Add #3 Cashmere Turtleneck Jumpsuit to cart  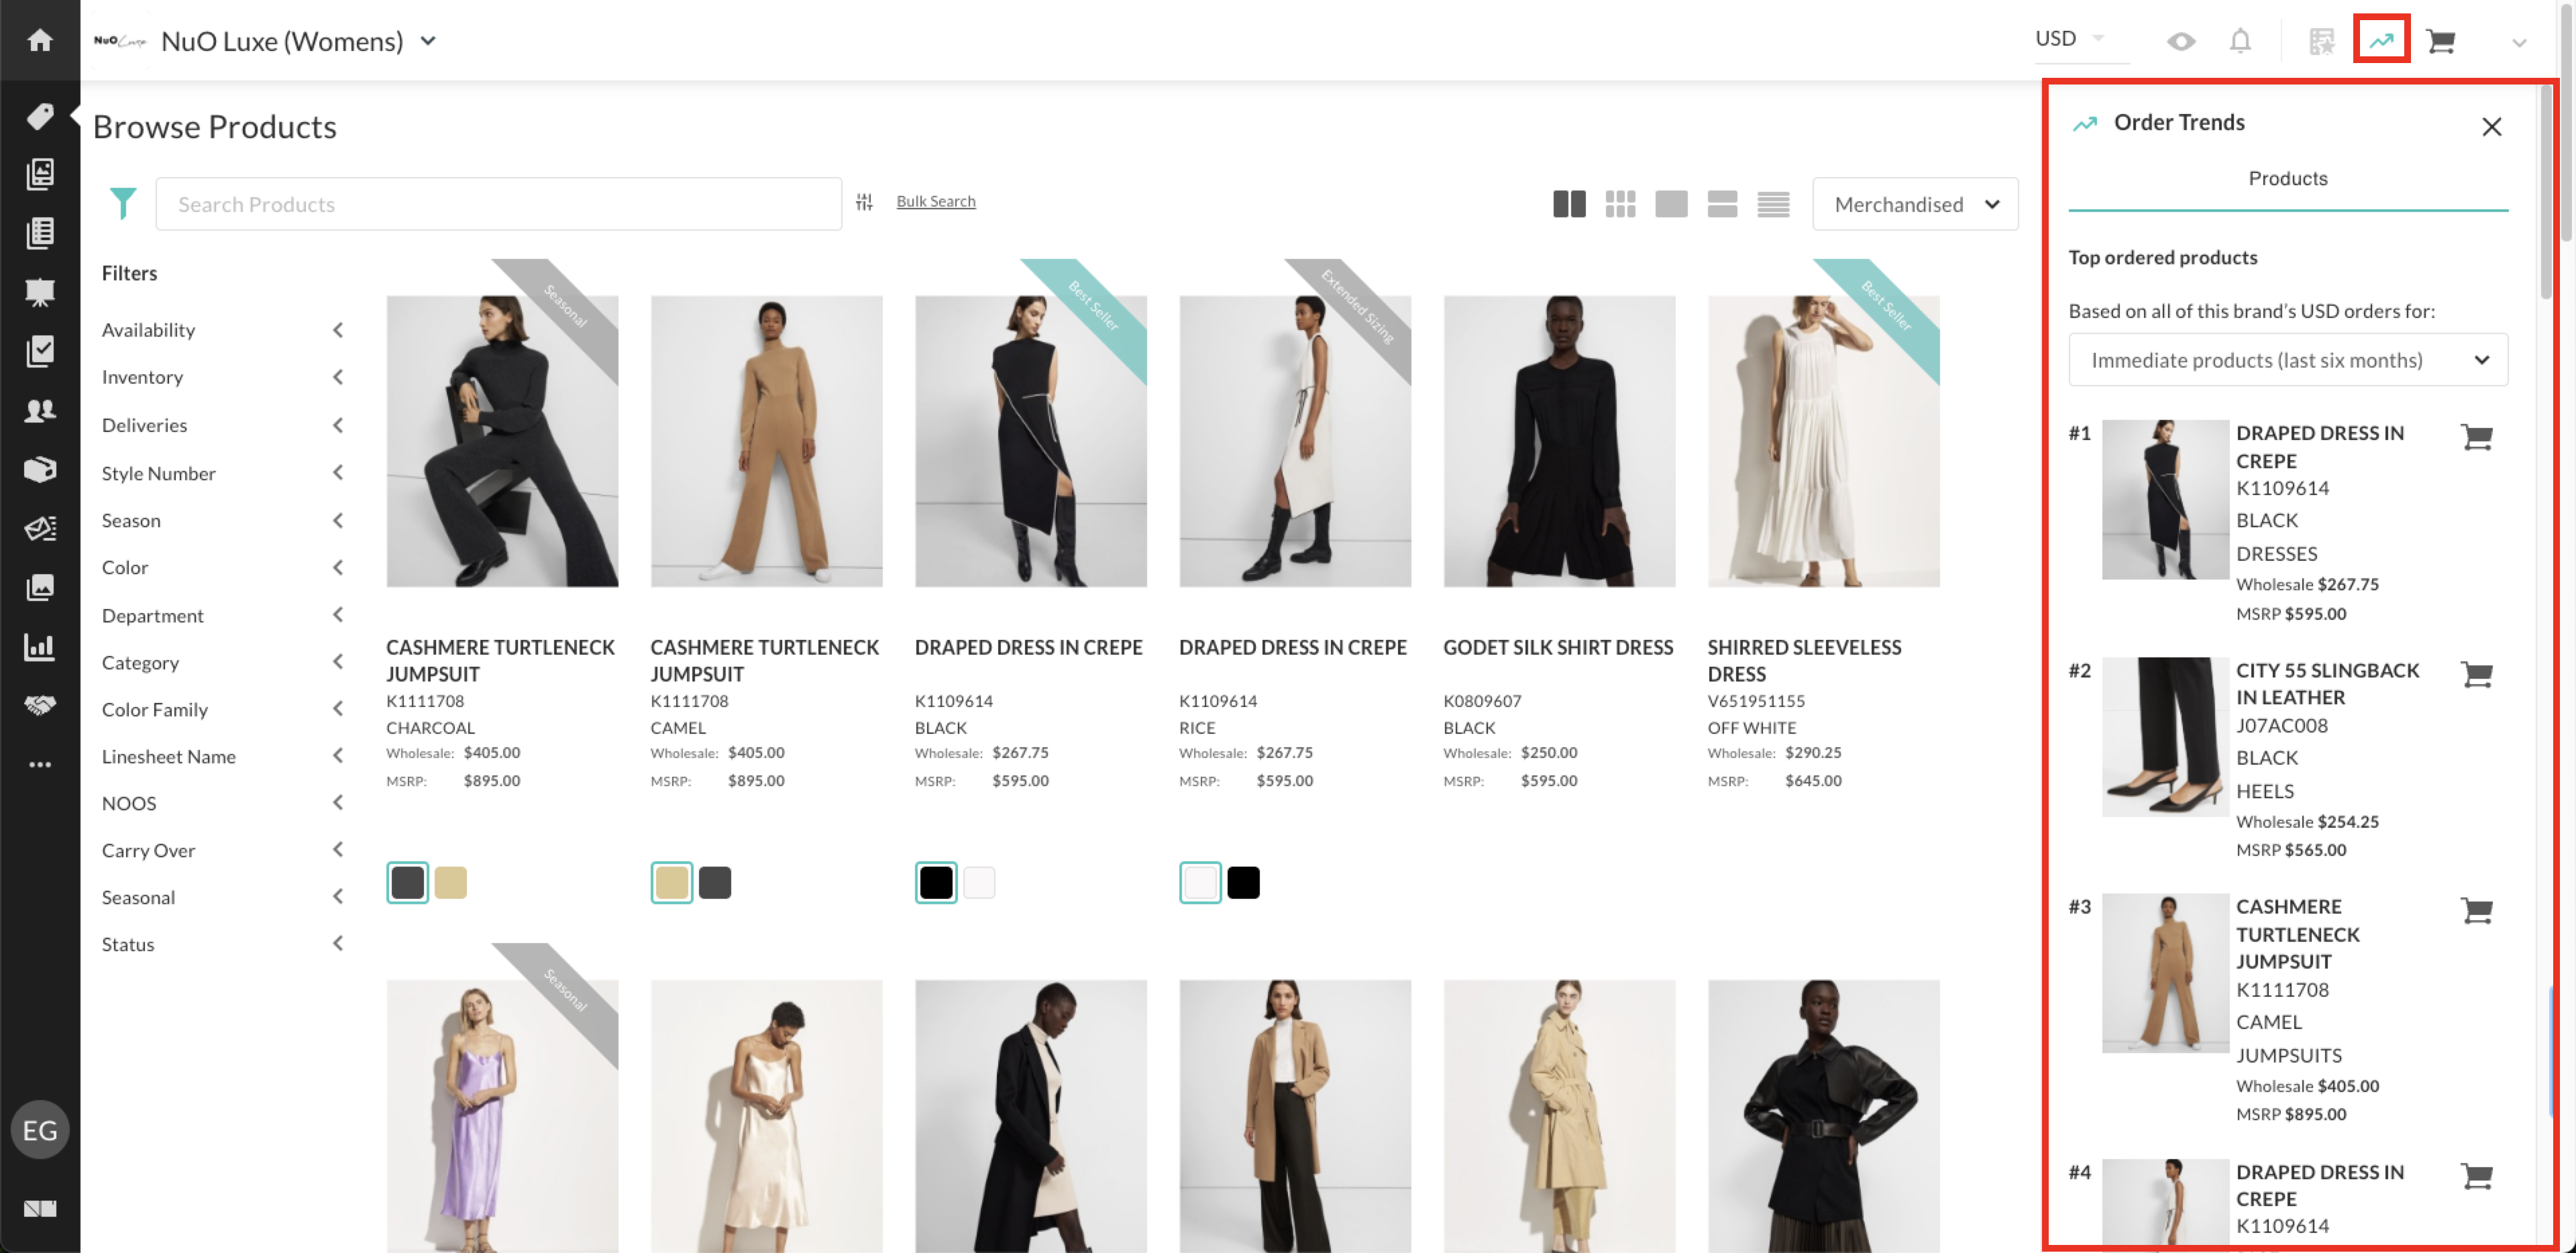2476,911
